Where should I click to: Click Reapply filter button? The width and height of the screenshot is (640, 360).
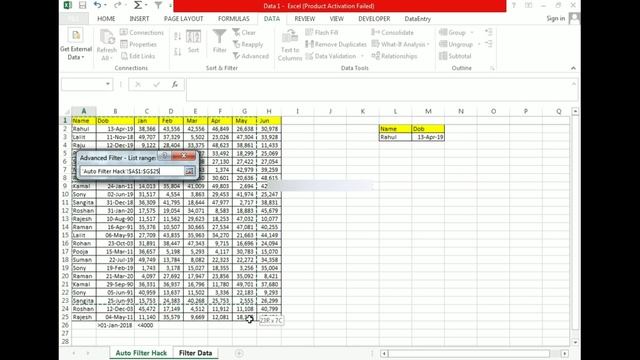pyautogui.click(x=248, y=44)
